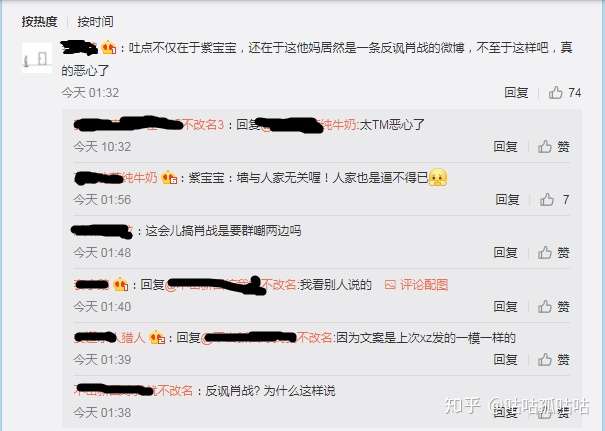The image size is (605, 431).
Task: Click the badge next to 猎人 username
Action: point(157,338)
